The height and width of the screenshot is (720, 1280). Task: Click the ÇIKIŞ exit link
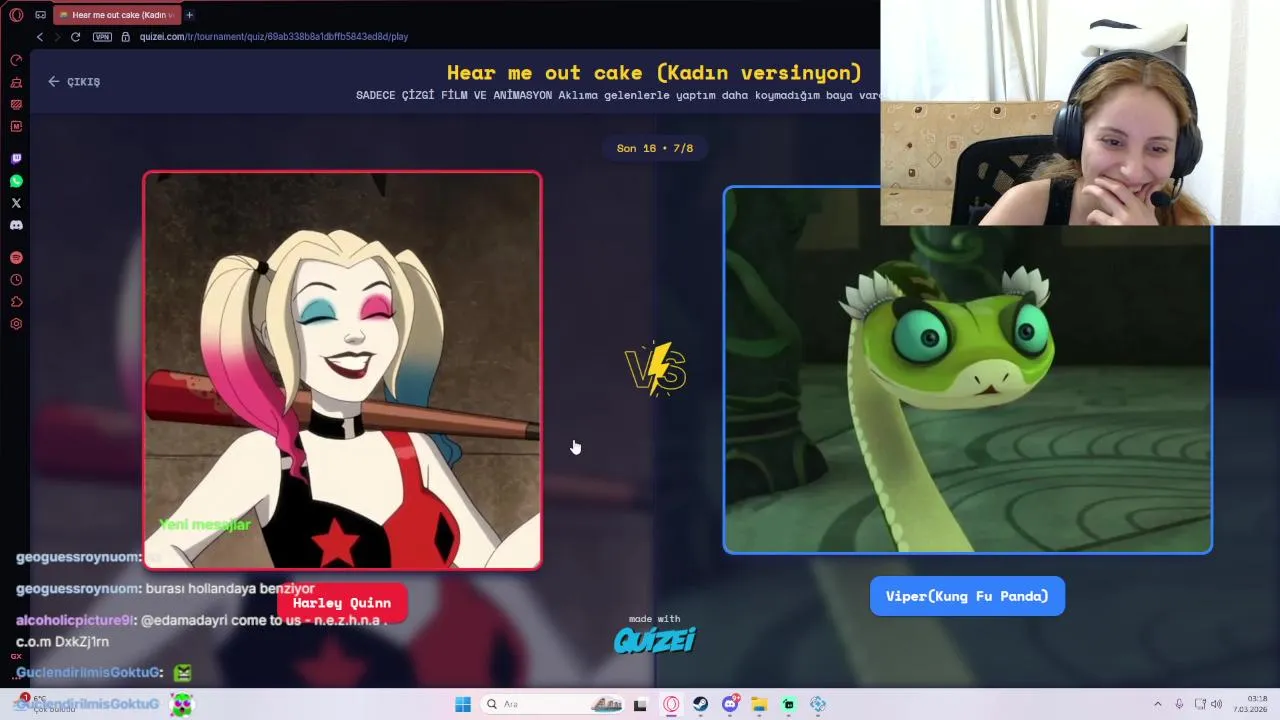tap(74, 82)
